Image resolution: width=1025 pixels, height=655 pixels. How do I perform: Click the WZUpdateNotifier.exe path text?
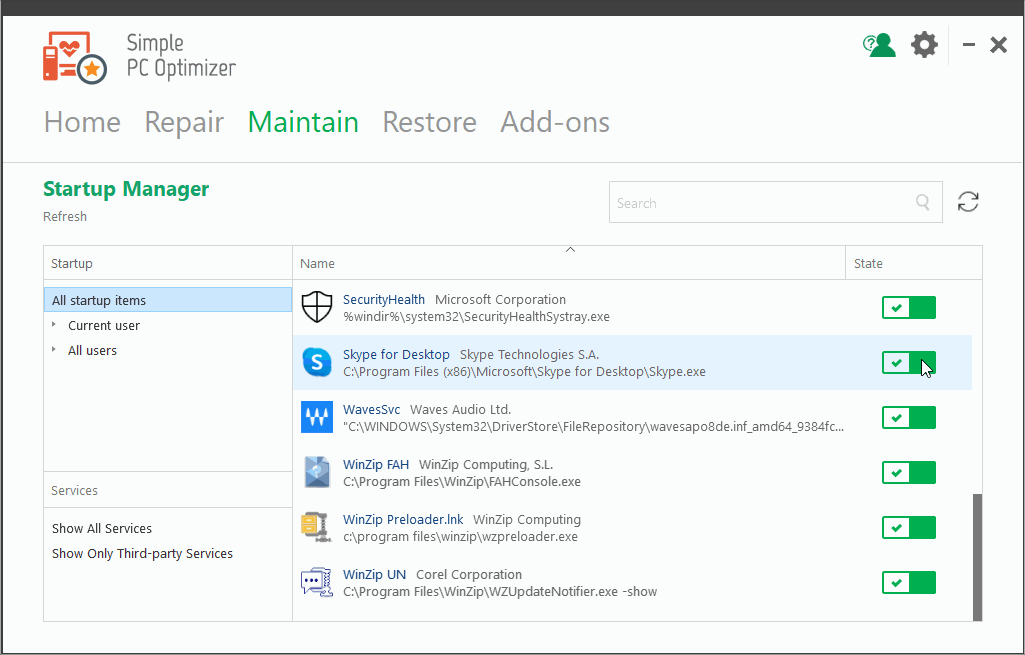click(x=500, y=591)
